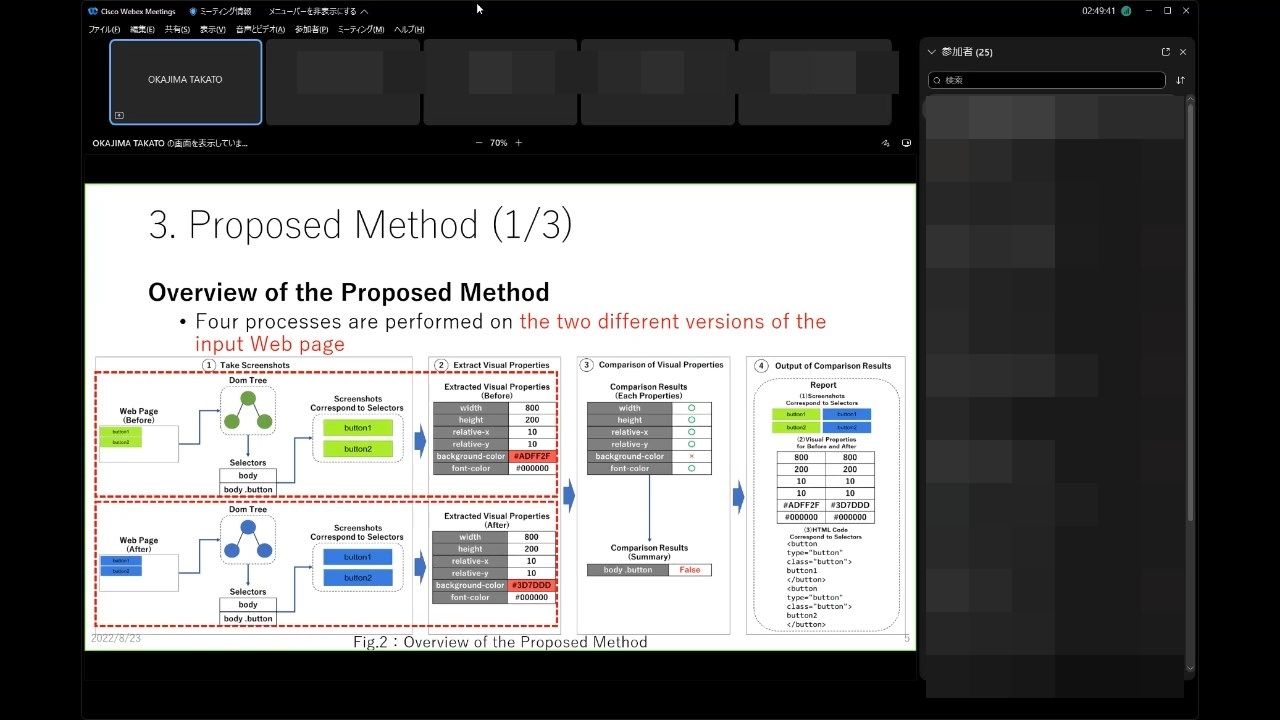Click the 検索 participant search field
This screenshot has height=720, width=1280.
coord(1047,80)
